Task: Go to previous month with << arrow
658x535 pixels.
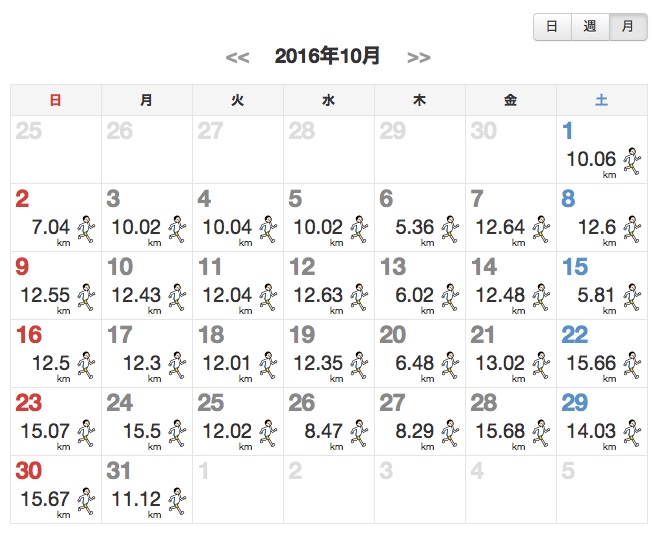Action: click(237, 57)
